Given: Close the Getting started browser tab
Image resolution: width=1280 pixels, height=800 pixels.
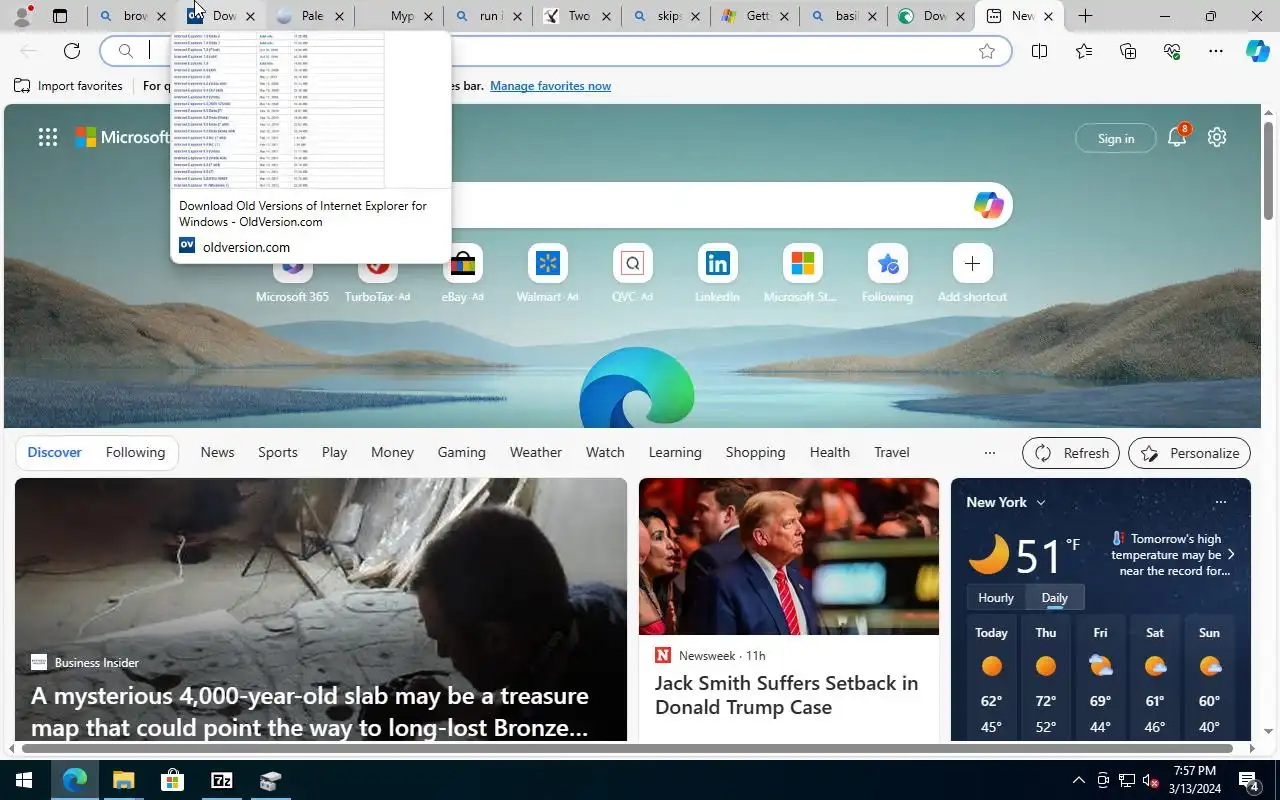Looking at the screenshot, I should pyautogui.click(x=784, y=16).
